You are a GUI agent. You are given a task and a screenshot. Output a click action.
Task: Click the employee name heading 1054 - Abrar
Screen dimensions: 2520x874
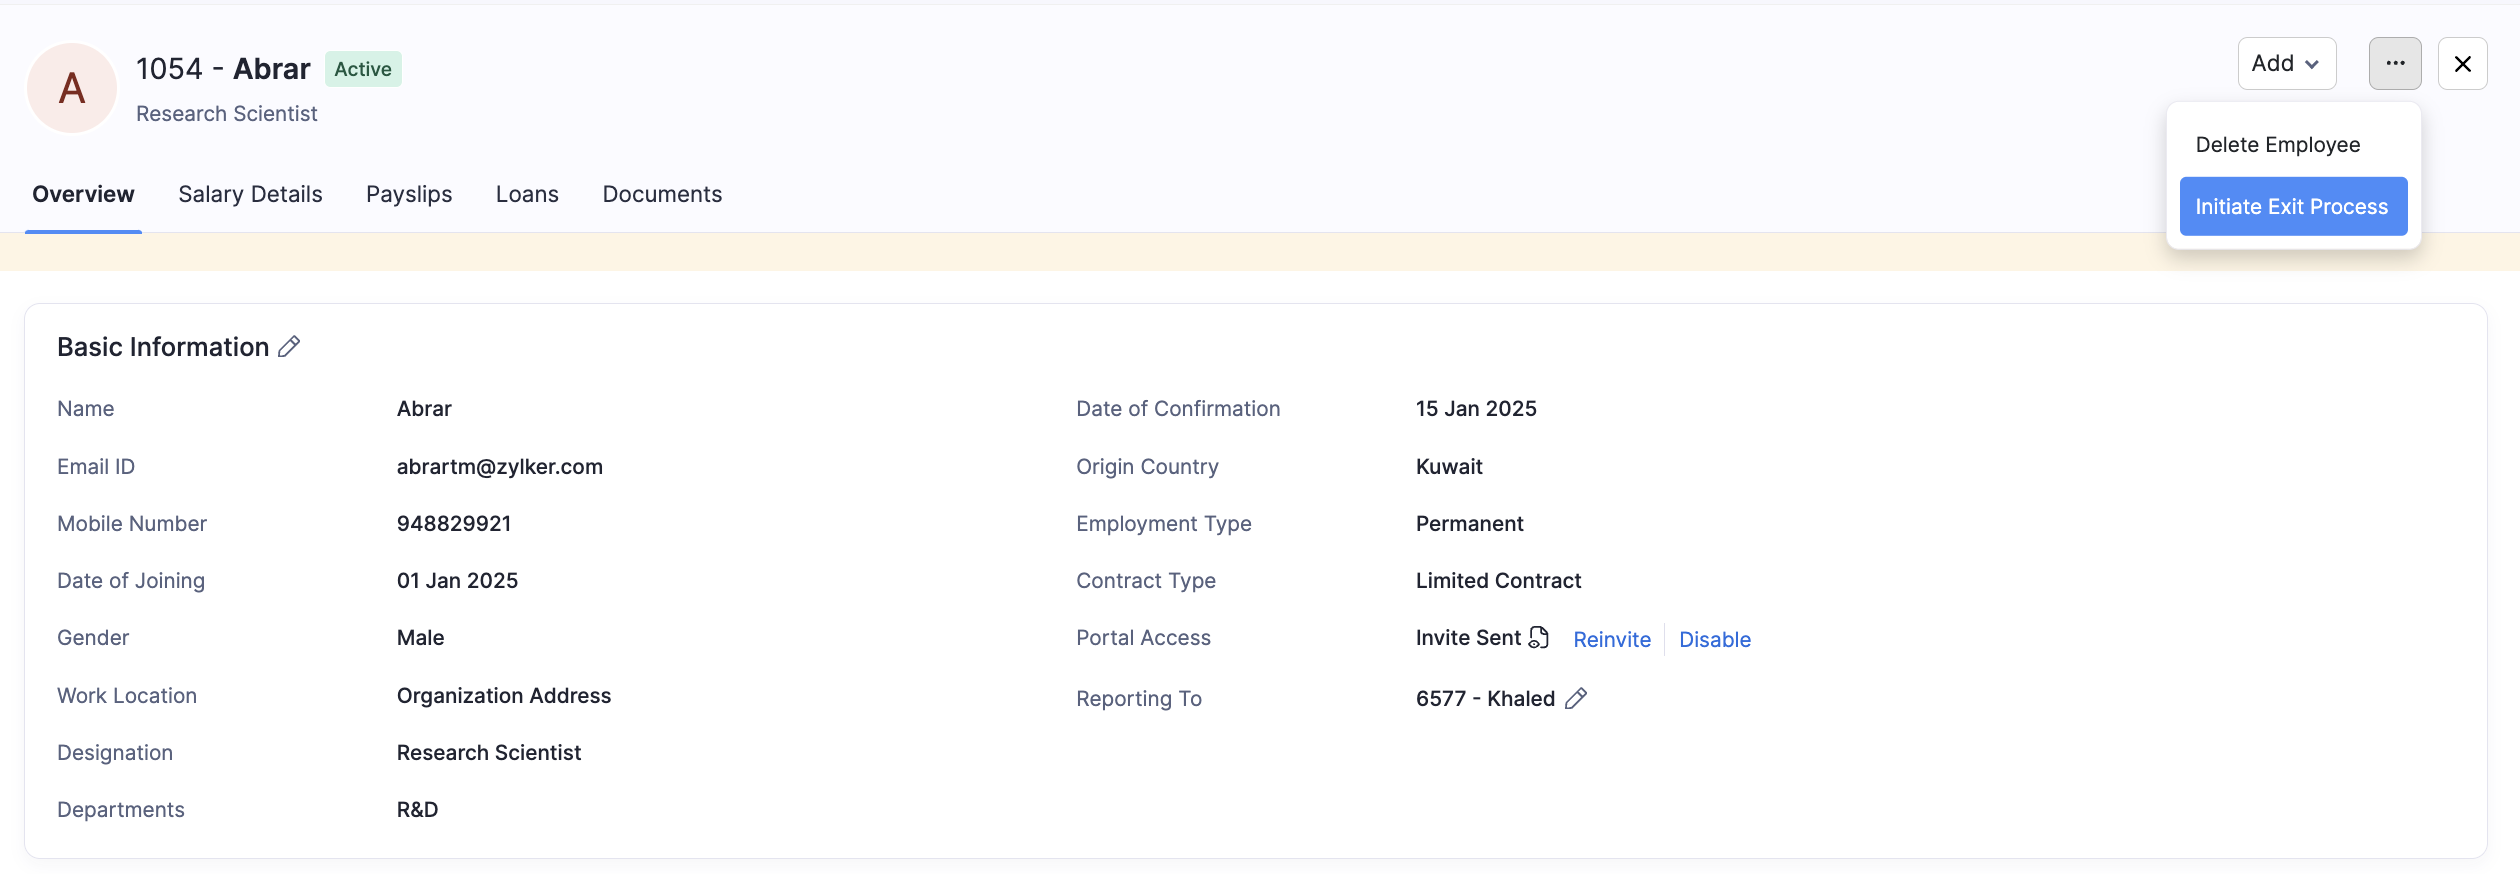pos(223,69)
